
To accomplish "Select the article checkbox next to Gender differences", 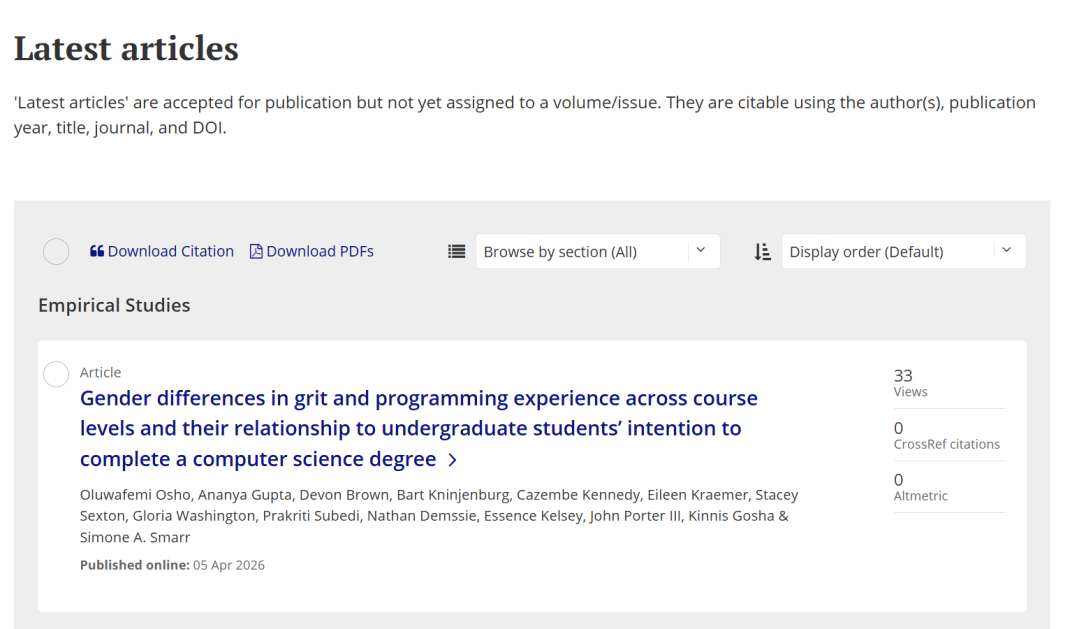I will tap(56, 374).
